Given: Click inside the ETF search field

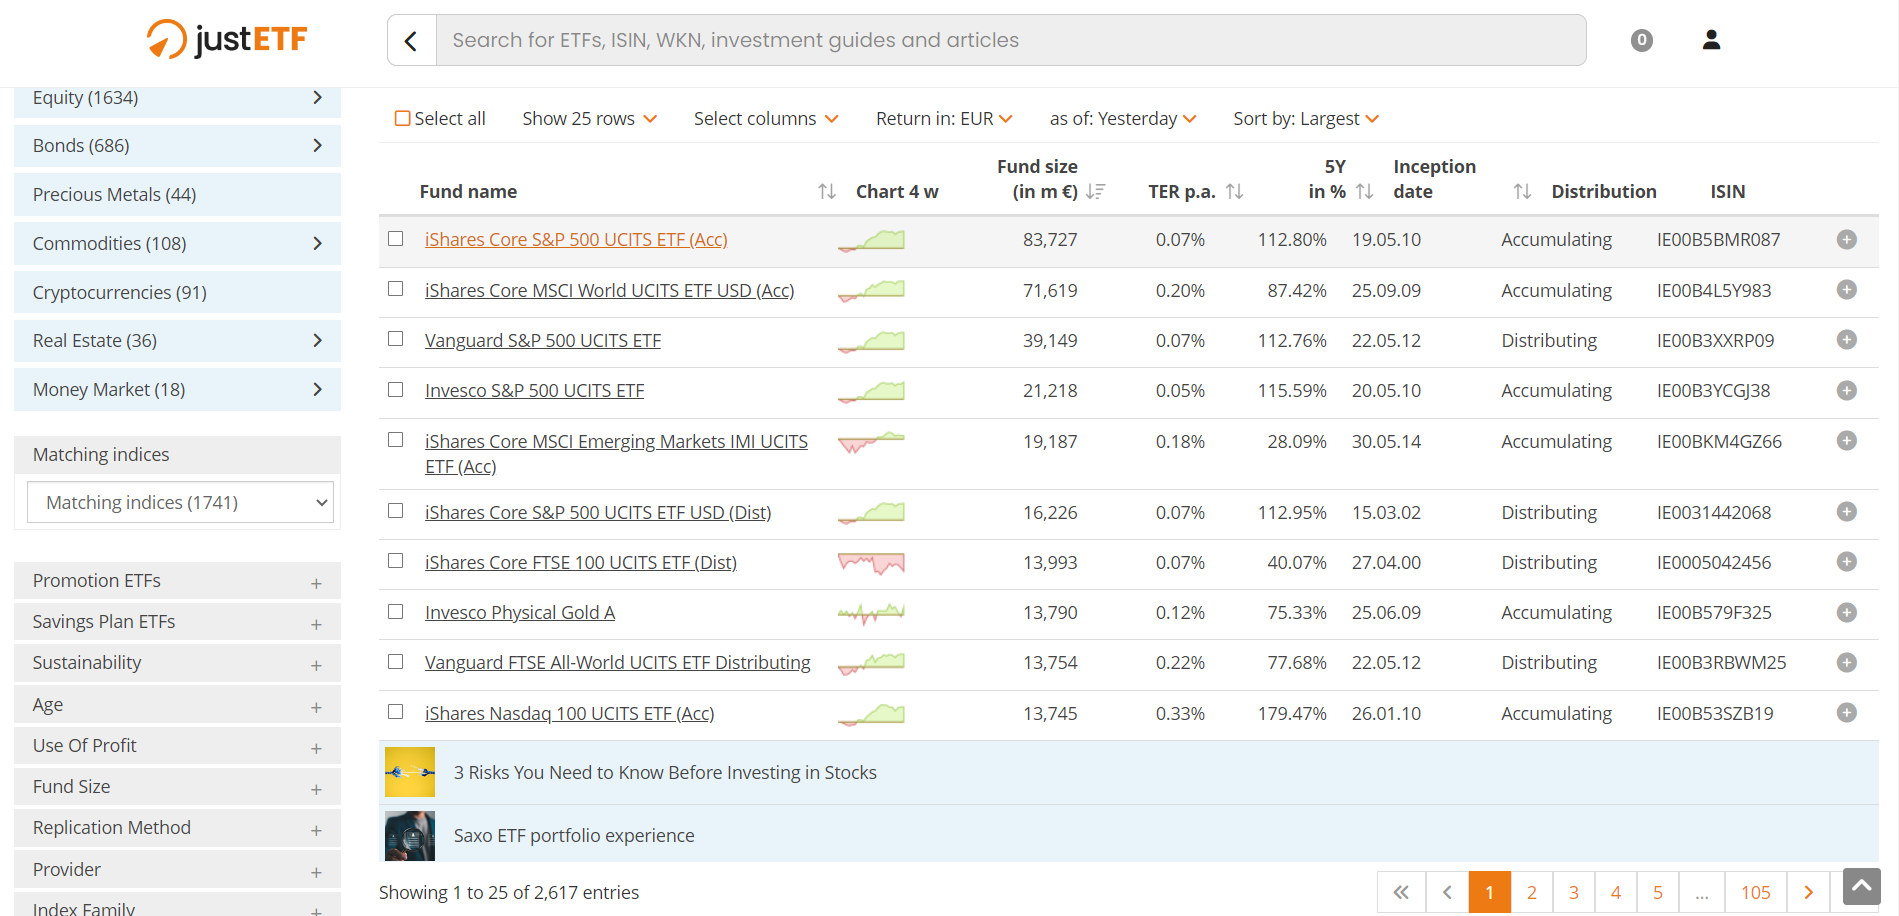Looking at the screenshot, I should (1000, 40).
